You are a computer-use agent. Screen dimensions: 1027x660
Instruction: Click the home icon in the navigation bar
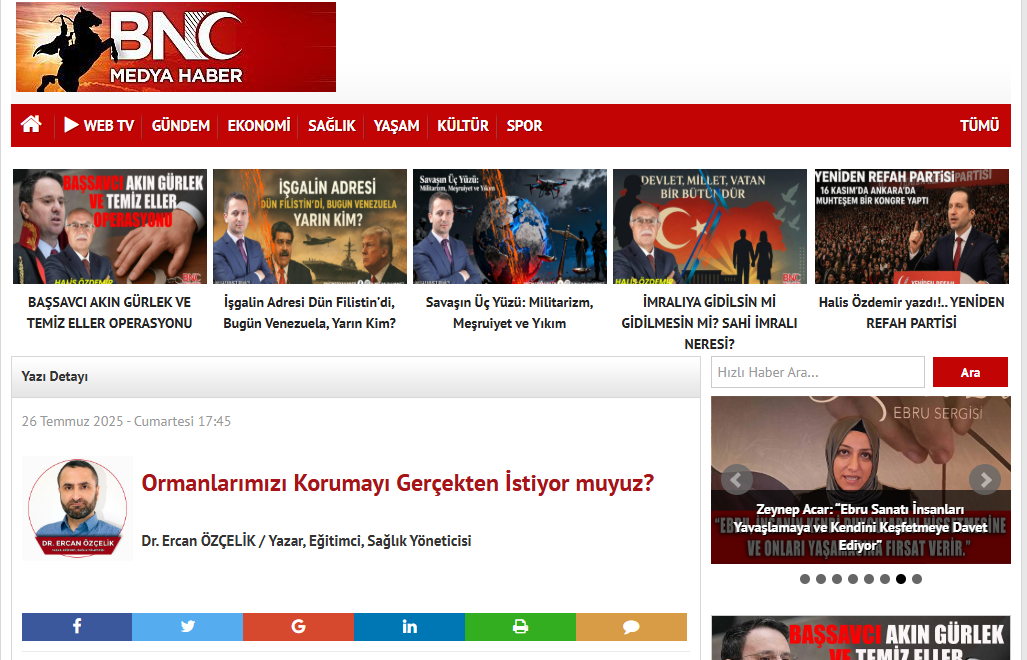pos(31,125)
